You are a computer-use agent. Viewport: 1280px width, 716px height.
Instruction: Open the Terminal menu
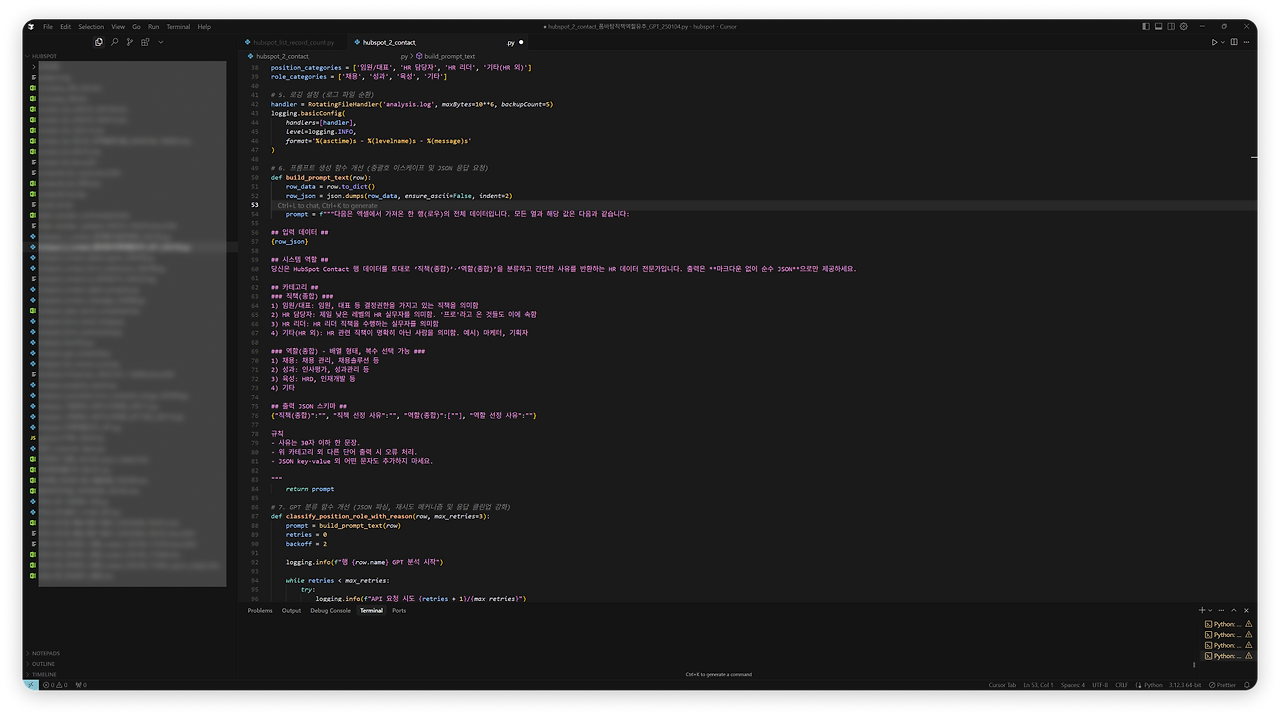click(x=178, y=26)
